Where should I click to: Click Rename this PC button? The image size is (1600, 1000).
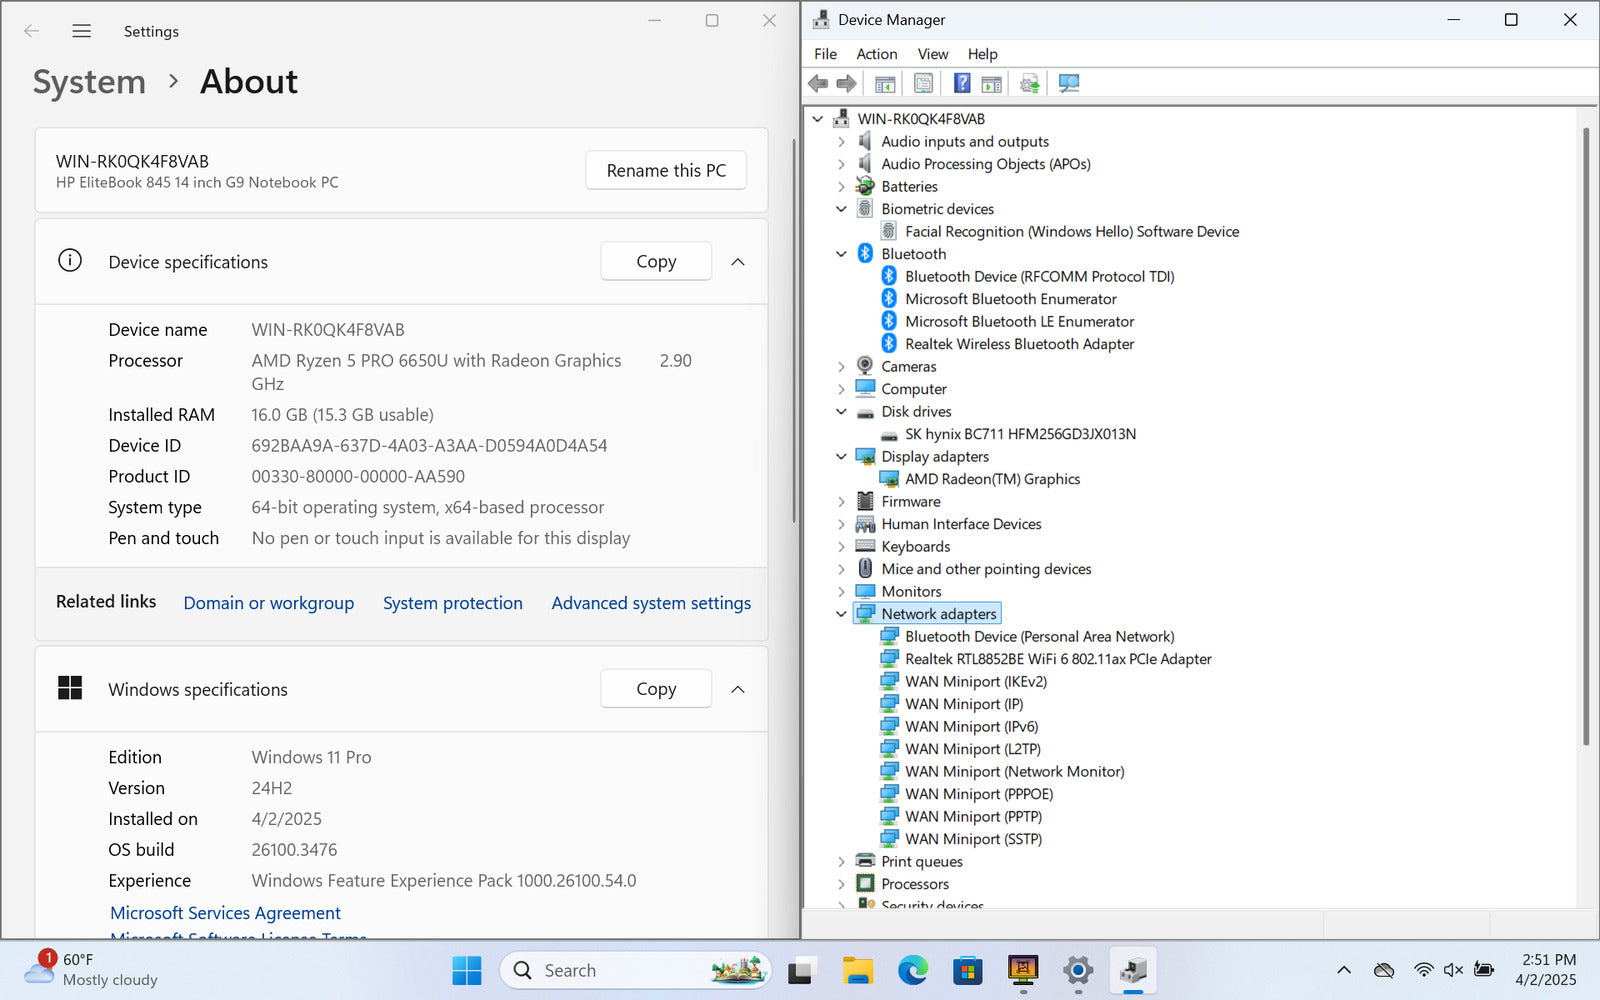point(666,170)
